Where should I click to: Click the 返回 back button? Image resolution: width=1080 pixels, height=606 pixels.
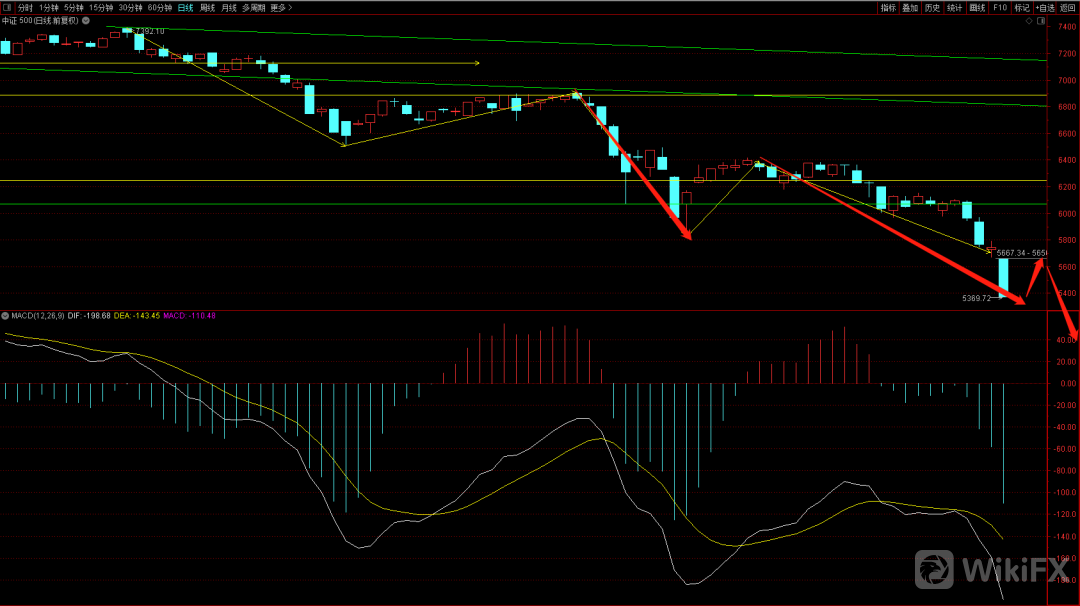[x=1068, y=7]
